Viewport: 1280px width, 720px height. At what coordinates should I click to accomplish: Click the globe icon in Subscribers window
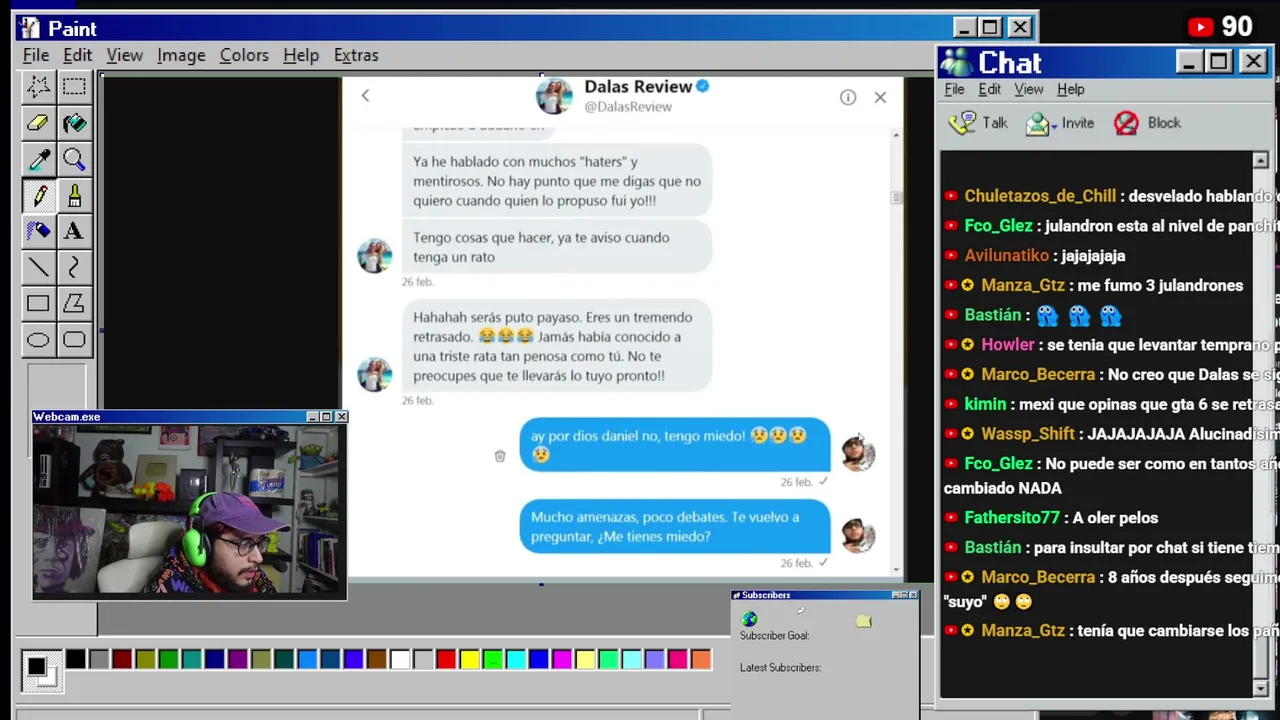point(749,620)
